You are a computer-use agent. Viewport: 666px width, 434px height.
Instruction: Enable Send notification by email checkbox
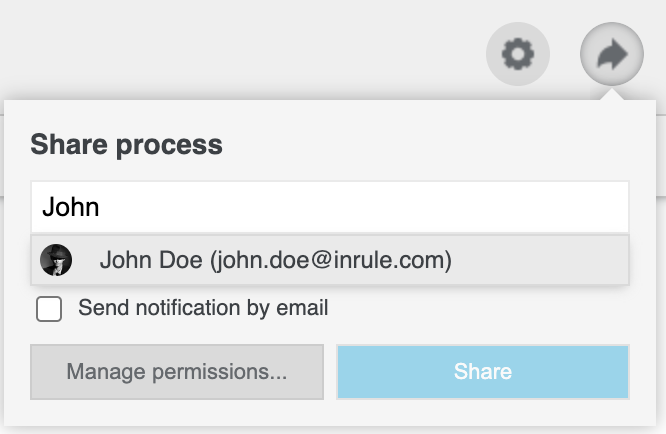click(x=49, y=309)
